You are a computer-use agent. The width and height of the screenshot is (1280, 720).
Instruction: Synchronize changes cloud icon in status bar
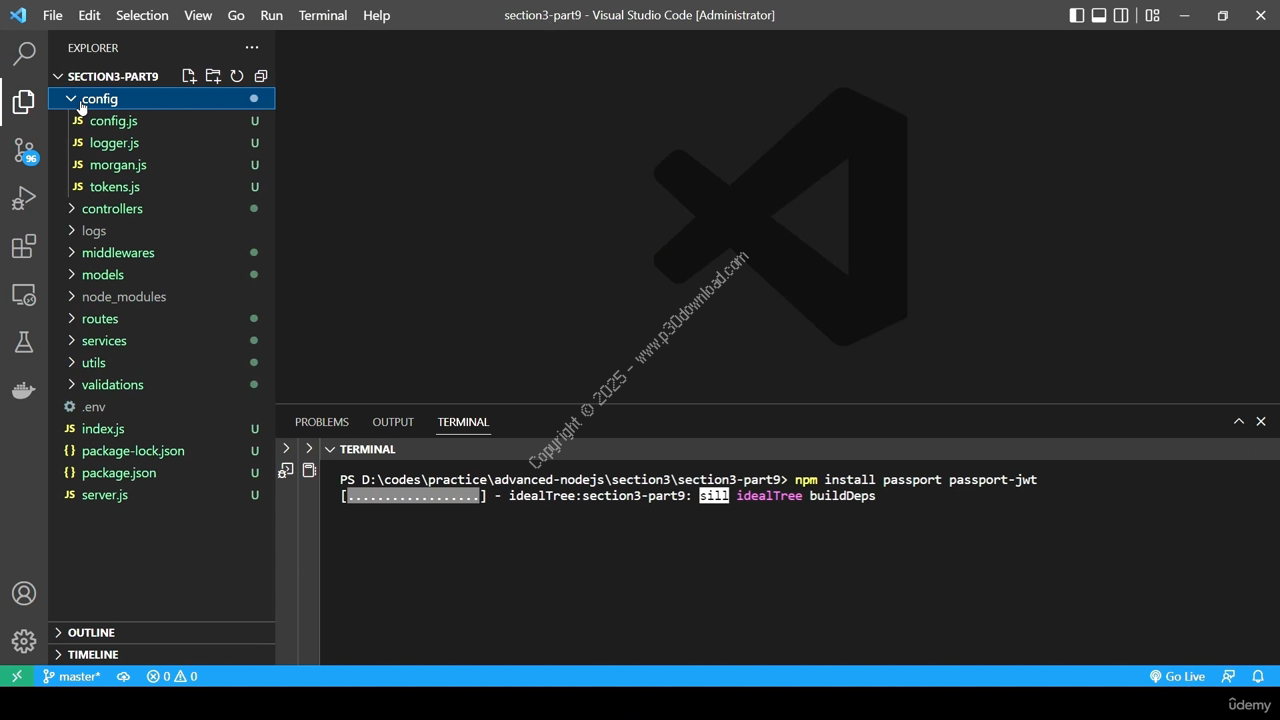pos(123,676)
